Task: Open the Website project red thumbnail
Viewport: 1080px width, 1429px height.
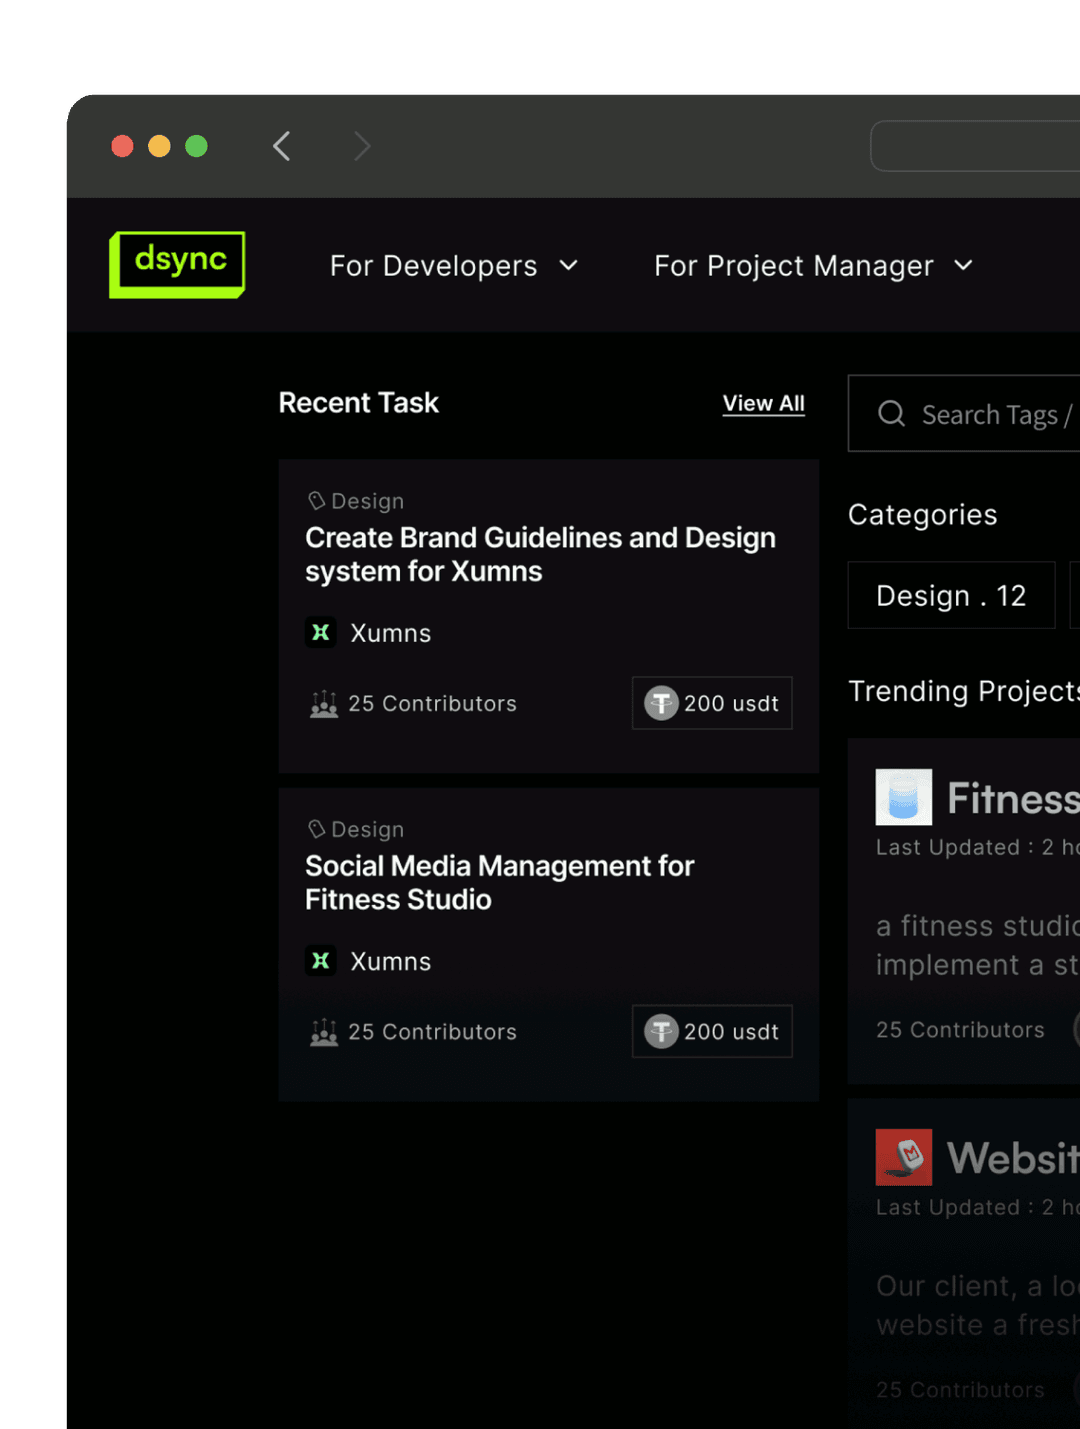Action: (903, 1157)
